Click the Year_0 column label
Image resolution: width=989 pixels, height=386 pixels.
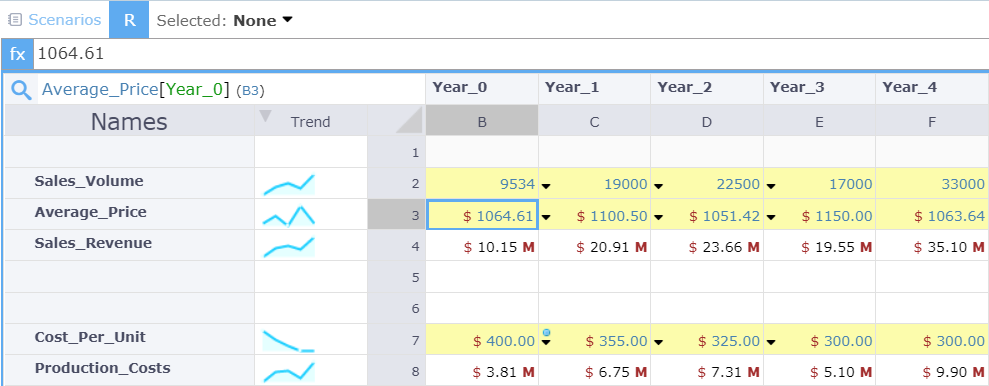click(x=459, y=88)
